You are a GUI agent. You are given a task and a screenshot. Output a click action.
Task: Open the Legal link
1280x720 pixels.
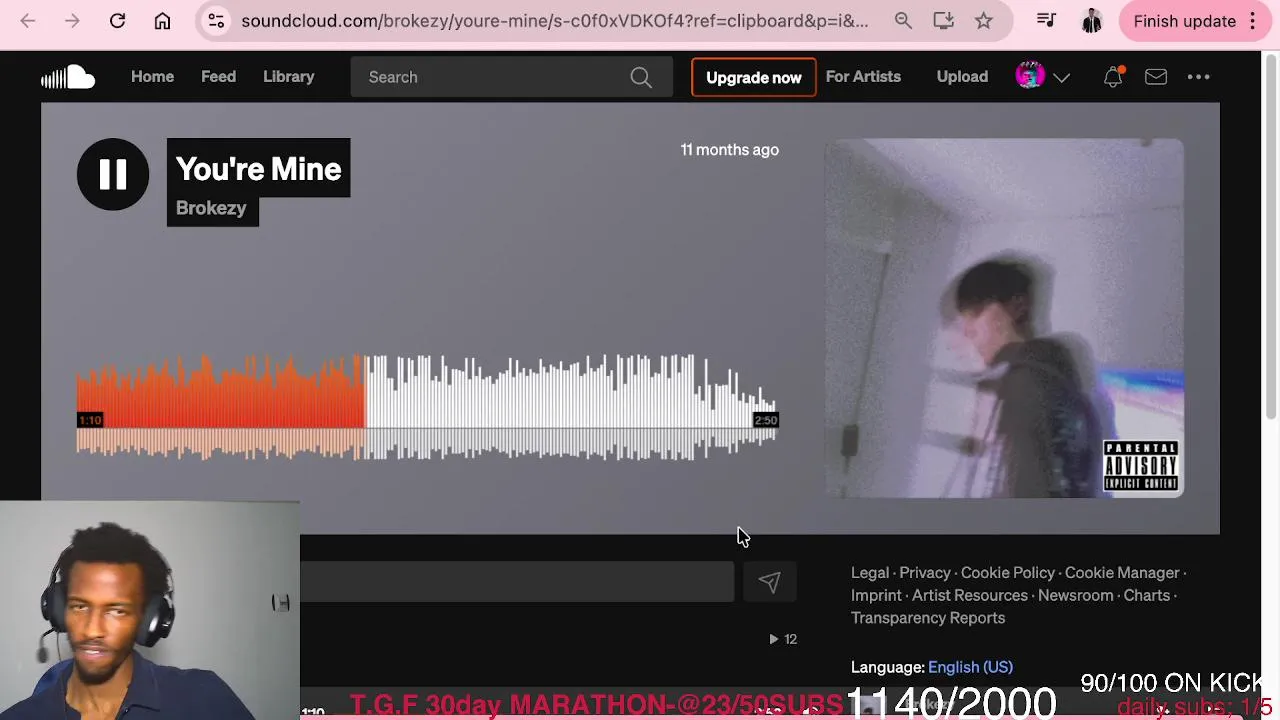(x=870, y=573)
